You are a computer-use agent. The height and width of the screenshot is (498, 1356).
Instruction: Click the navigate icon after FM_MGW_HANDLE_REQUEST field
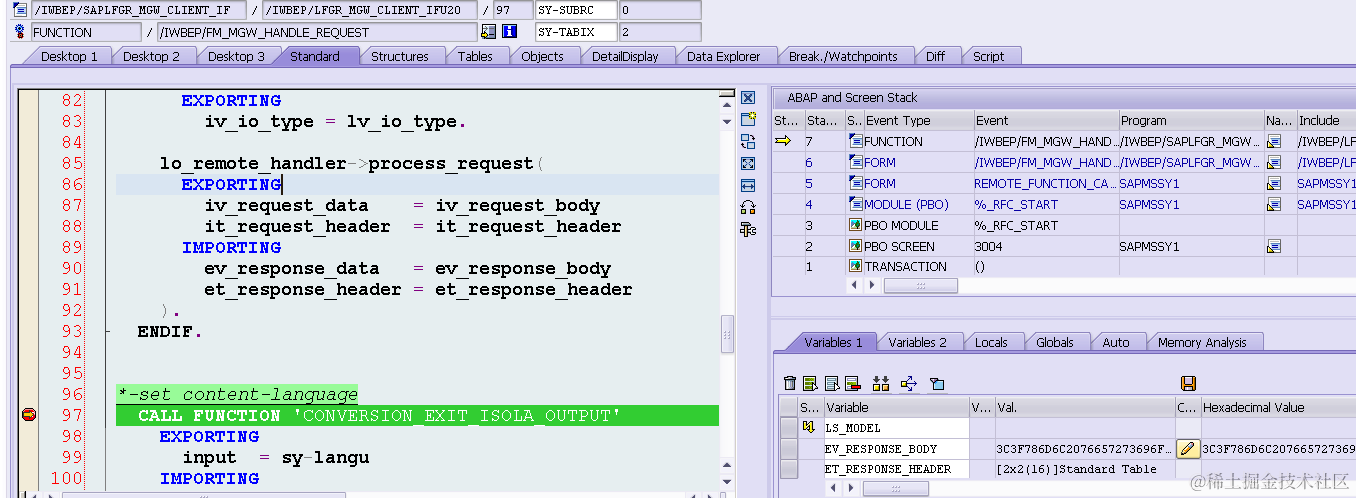pyautogui.click(x=488, y=32)
